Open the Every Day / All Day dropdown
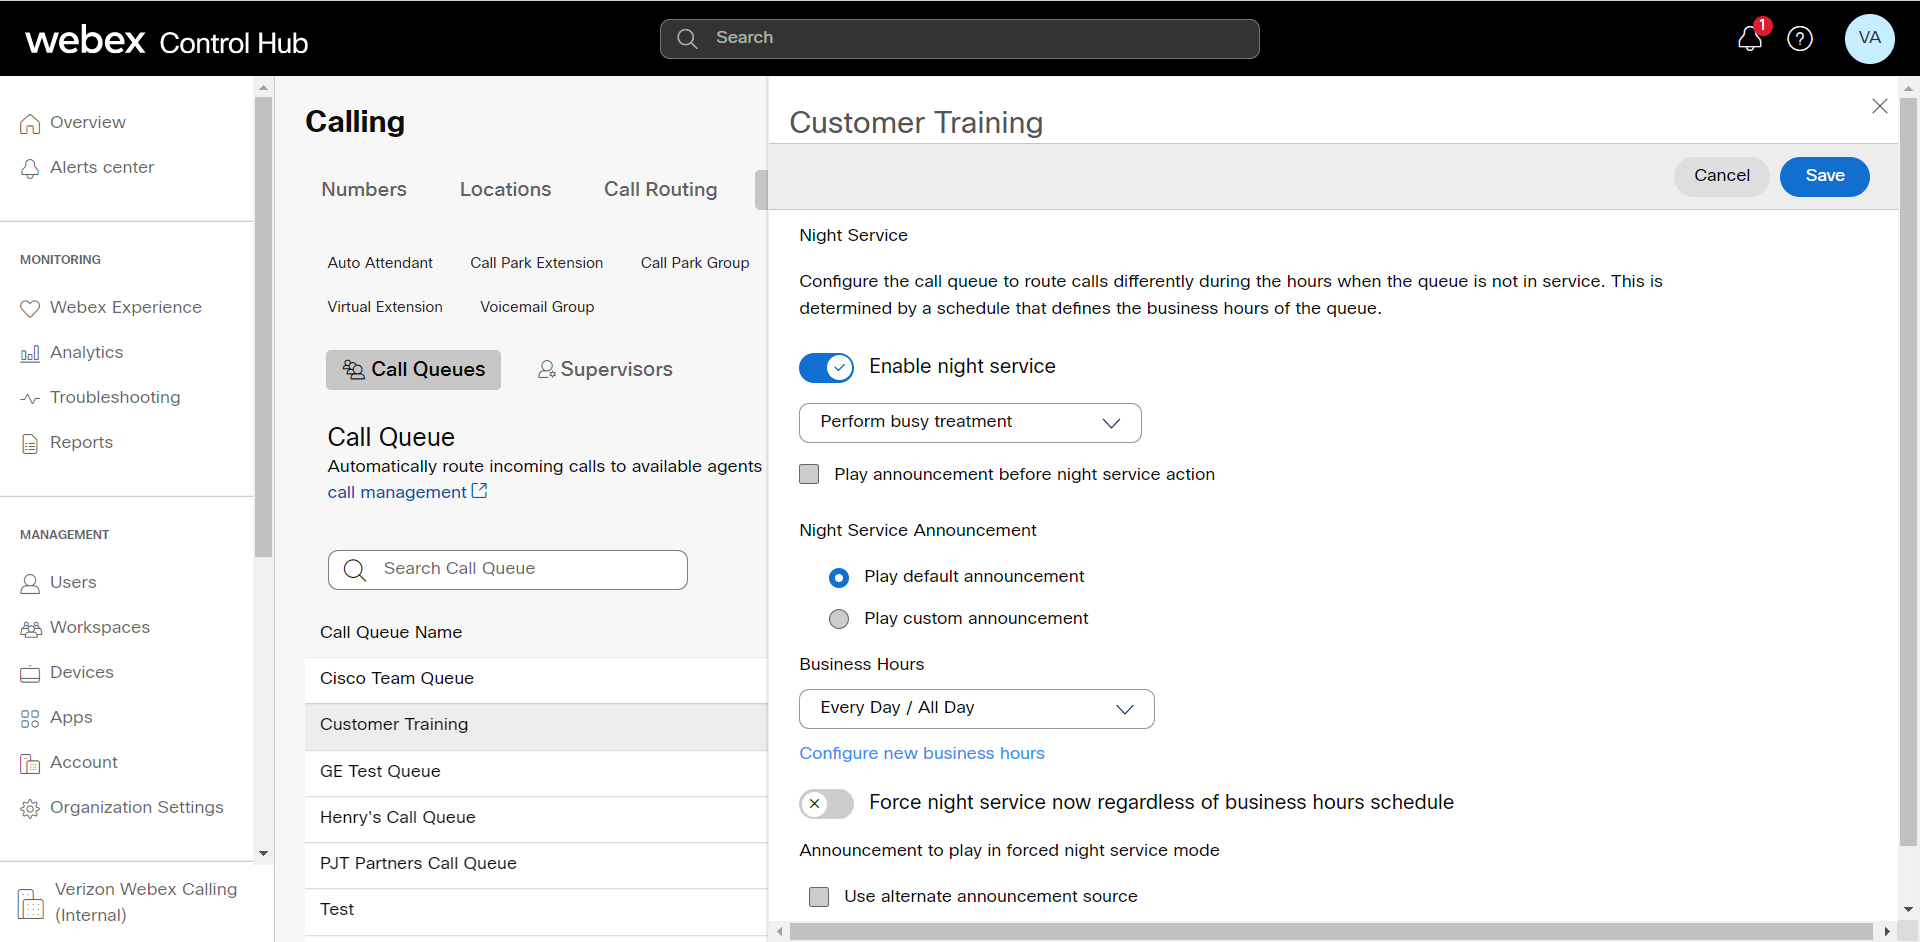 [x=976, y=708]
